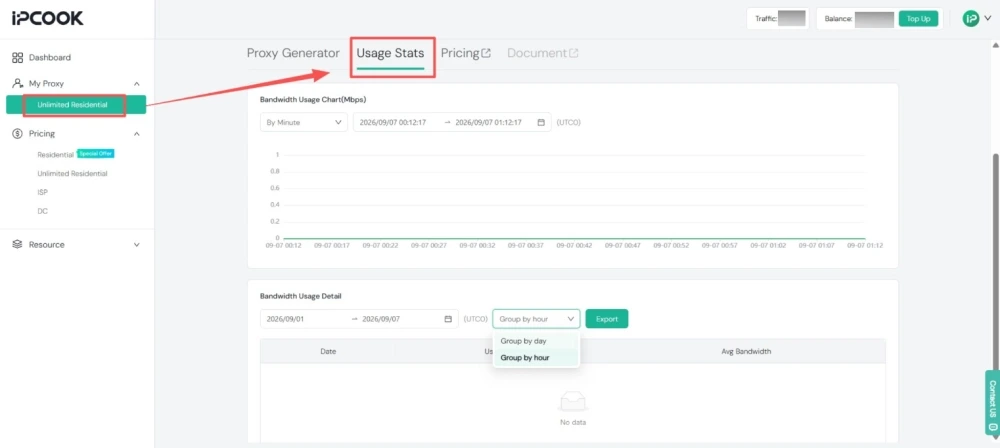
Task: Click the No data placeholder icon
Action: [573, 403]
